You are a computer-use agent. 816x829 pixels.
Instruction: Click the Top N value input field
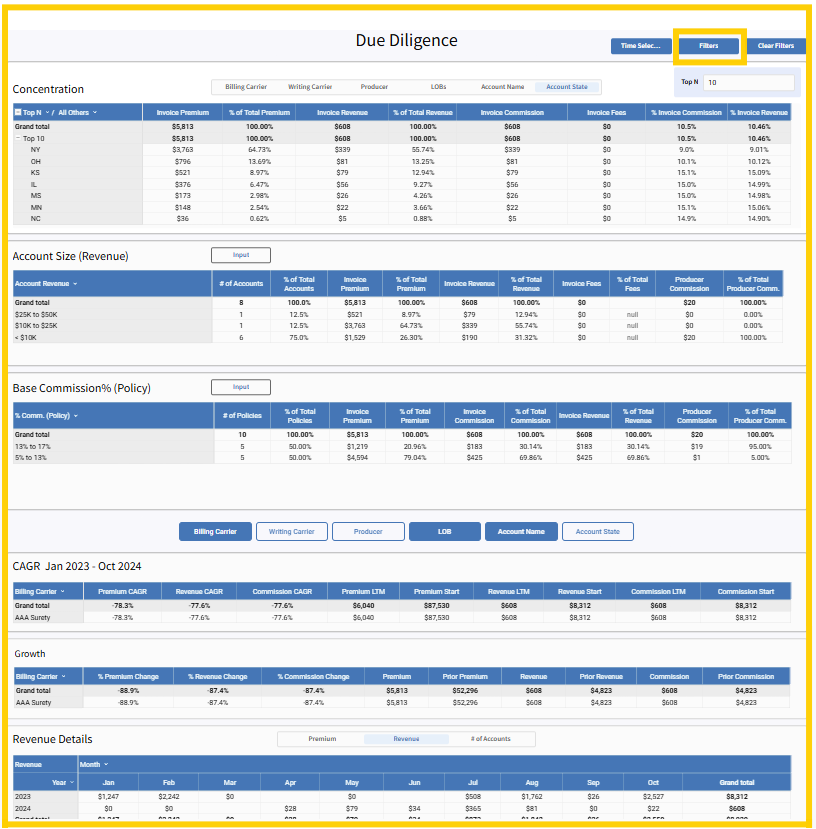coord(749,82)
